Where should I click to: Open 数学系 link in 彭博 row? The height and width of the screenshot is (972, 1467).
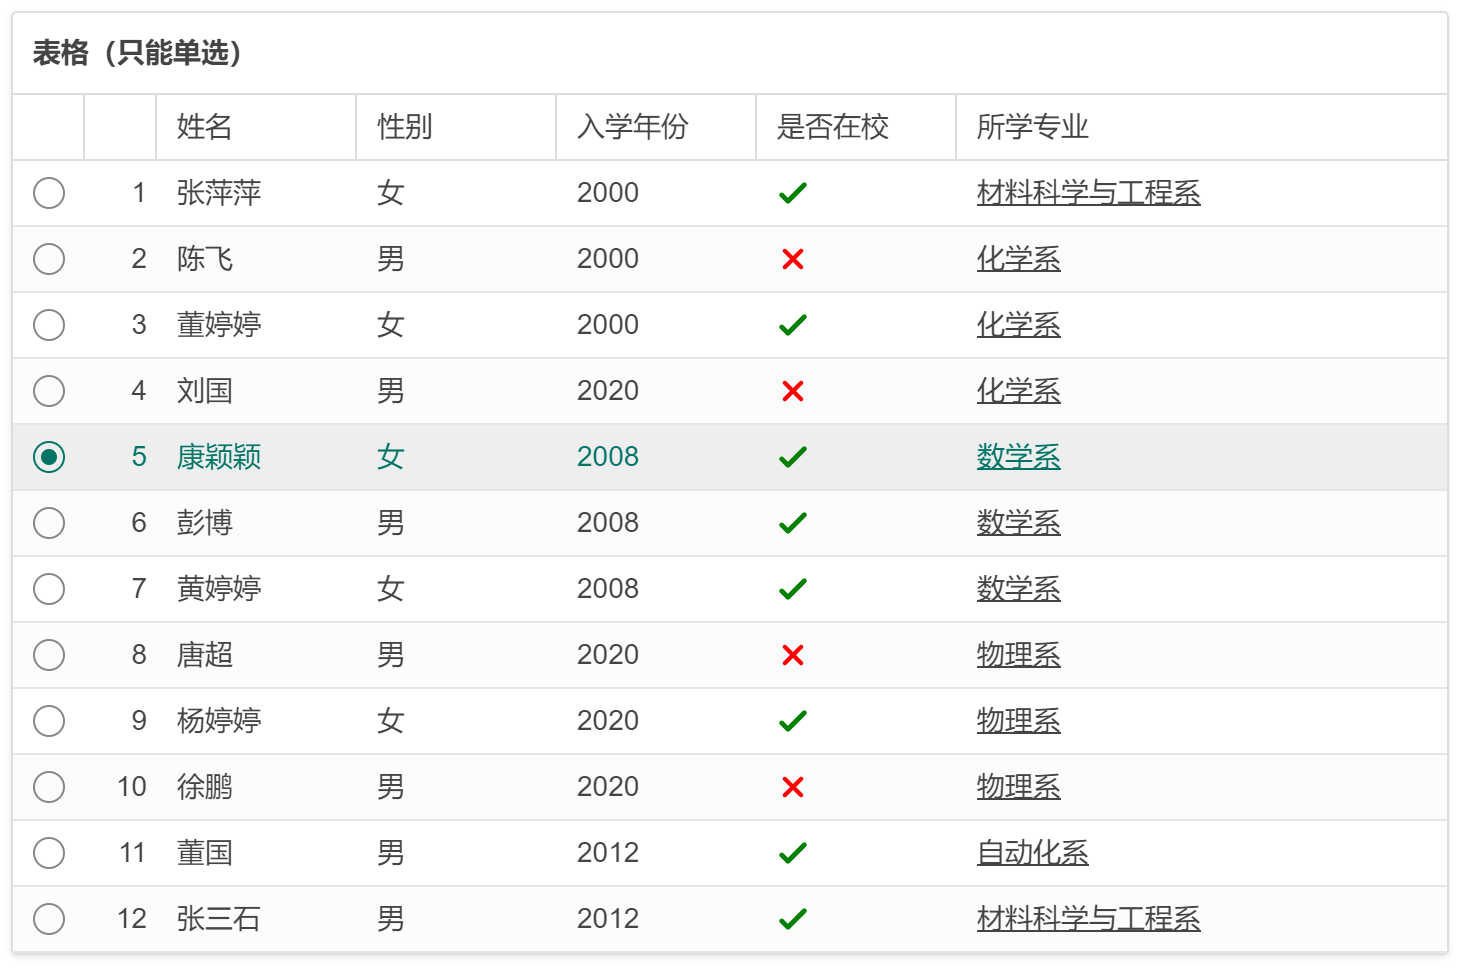pyautogui.click(x=1018, y=523)
